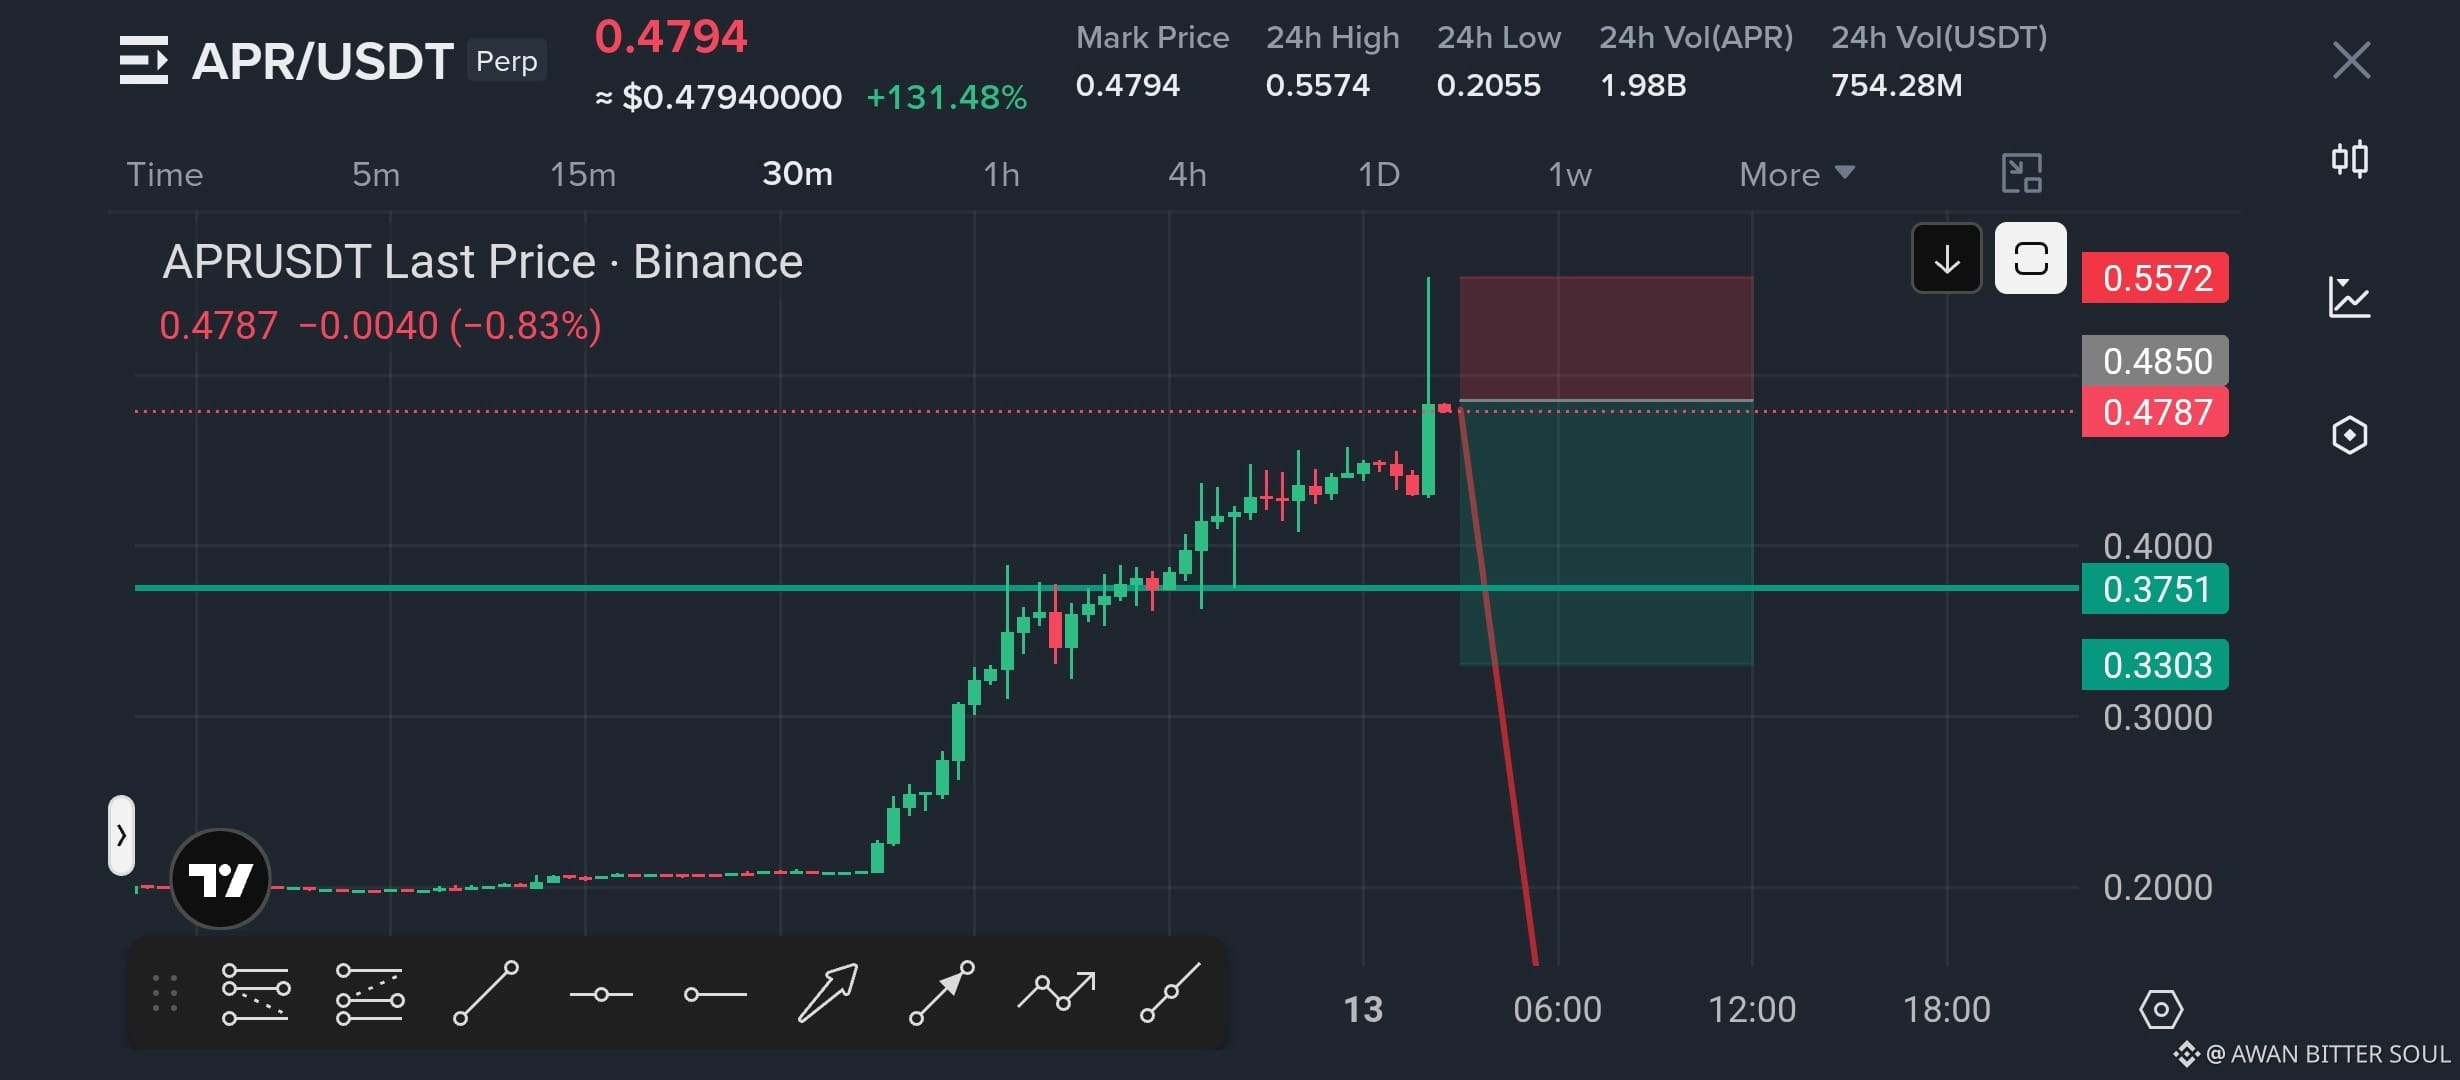Viewport: 2460px width, 1080px height.
Task: Click the 06:00 time axis label
Action: [x=1557, y=1009]
